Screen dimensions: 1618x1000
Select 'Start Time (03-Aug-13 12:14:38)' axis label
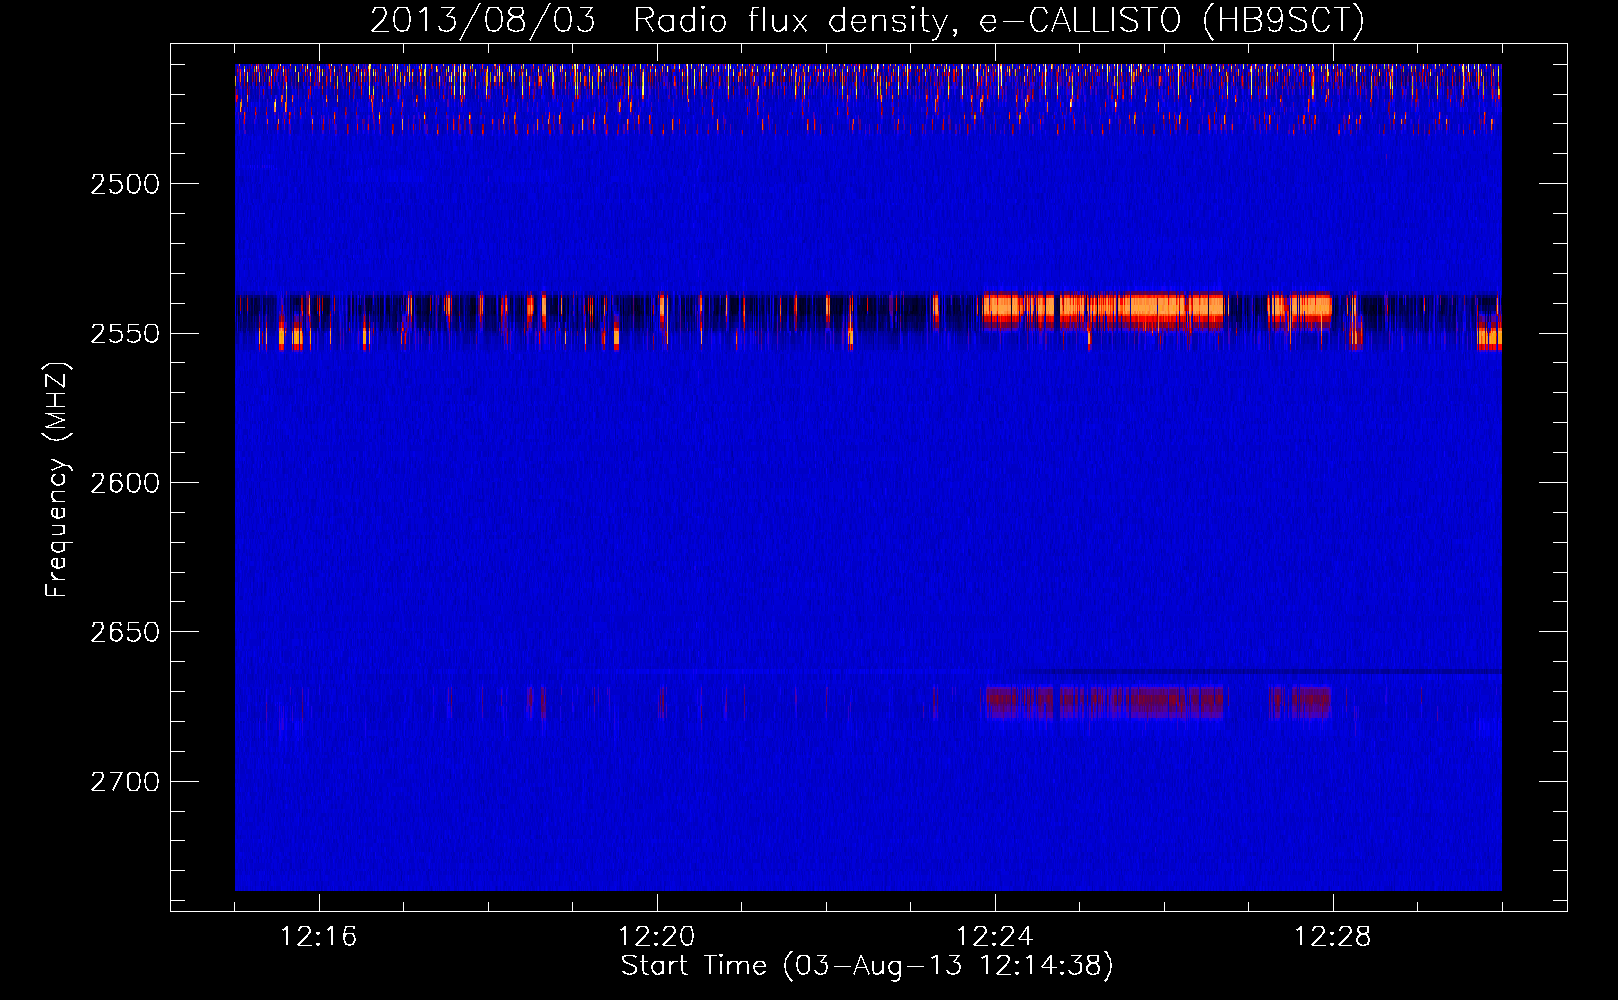pyautogui.click(x=867, y=966)
